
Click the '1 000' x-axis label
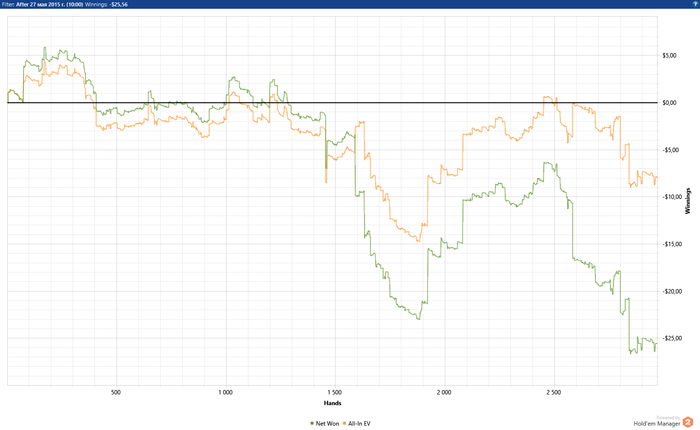pos(225,392)
